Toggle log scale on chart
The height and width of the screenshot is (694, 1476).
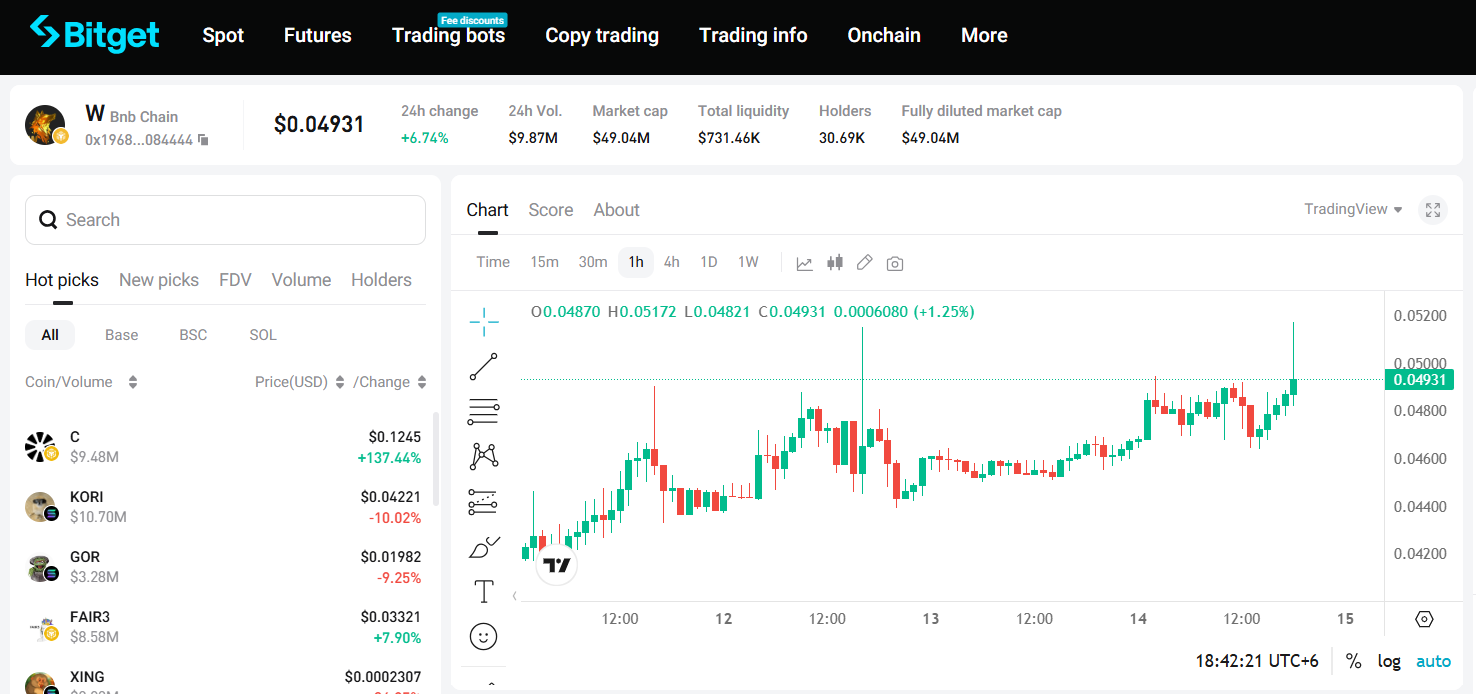[1389, 661]
